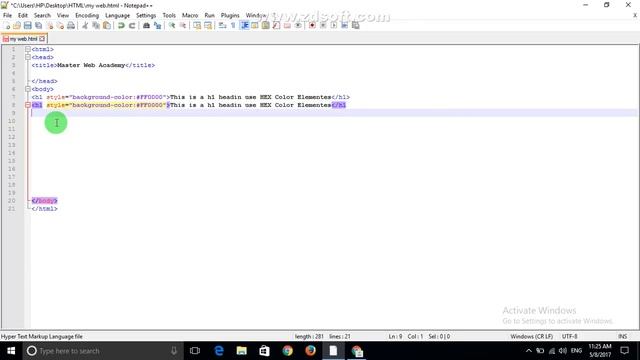The image size is (640, 360).
Task: Launch Firefox from the taskbar
Action: 310,351
